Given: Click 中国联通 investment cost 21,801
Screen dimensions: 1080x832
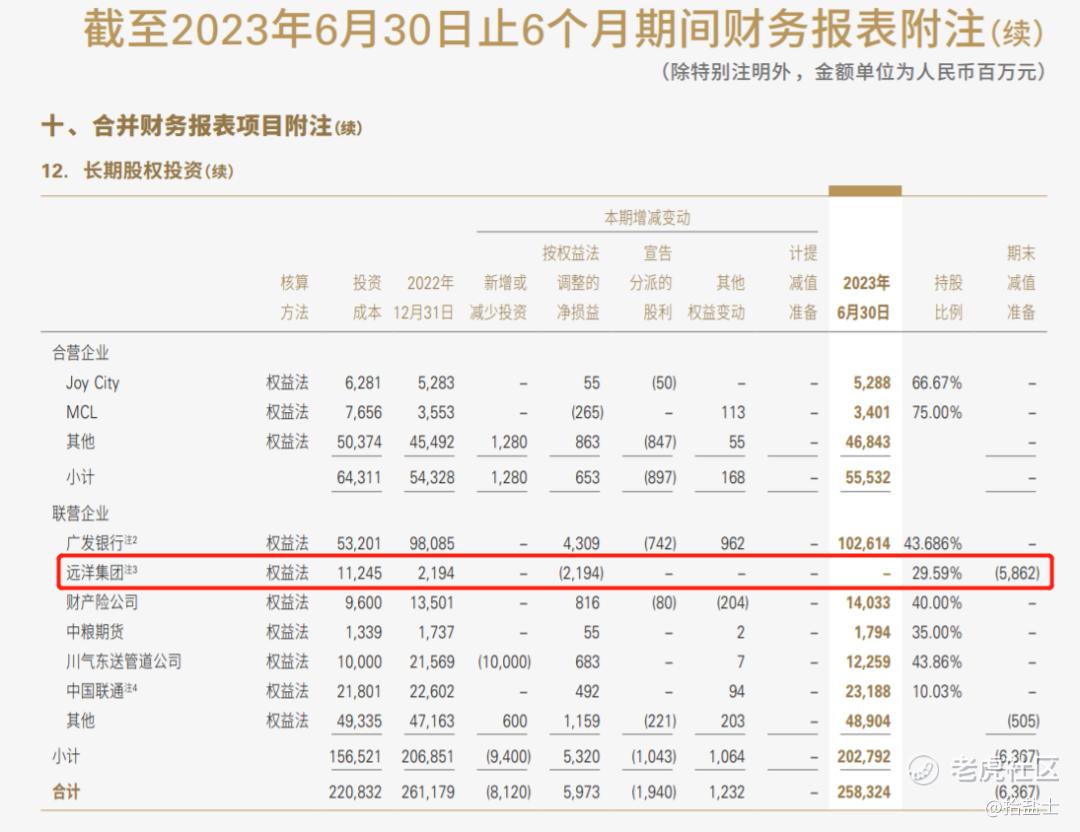Looking at the screenshot, I should [x=359, y=691].
